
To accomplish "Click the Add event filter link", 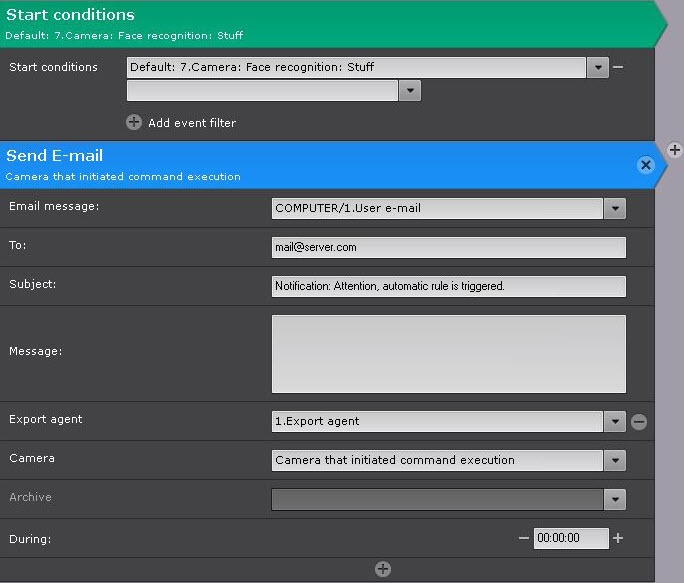I will (x=192, y=123).
